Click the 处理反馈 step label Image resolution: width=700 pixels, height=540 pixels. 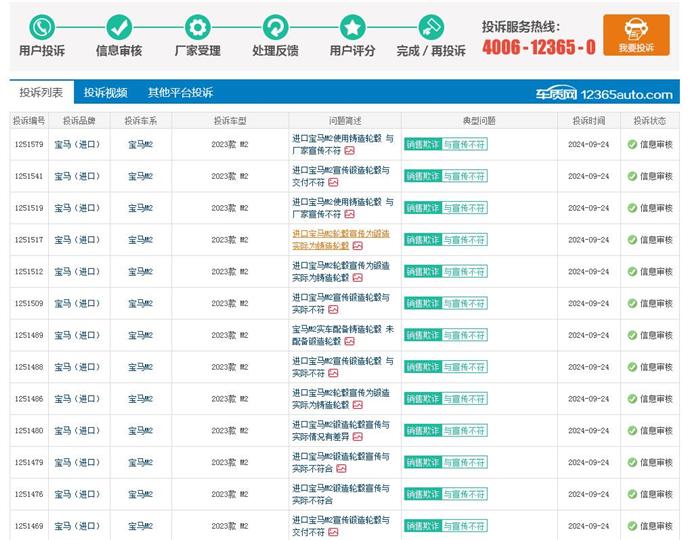pos(275,50)
